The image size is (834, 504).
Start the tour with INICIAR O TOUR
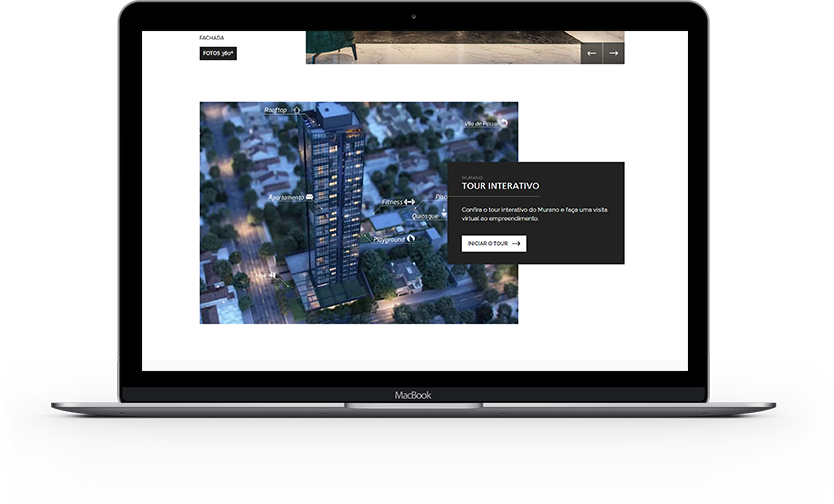pos(493,243)
